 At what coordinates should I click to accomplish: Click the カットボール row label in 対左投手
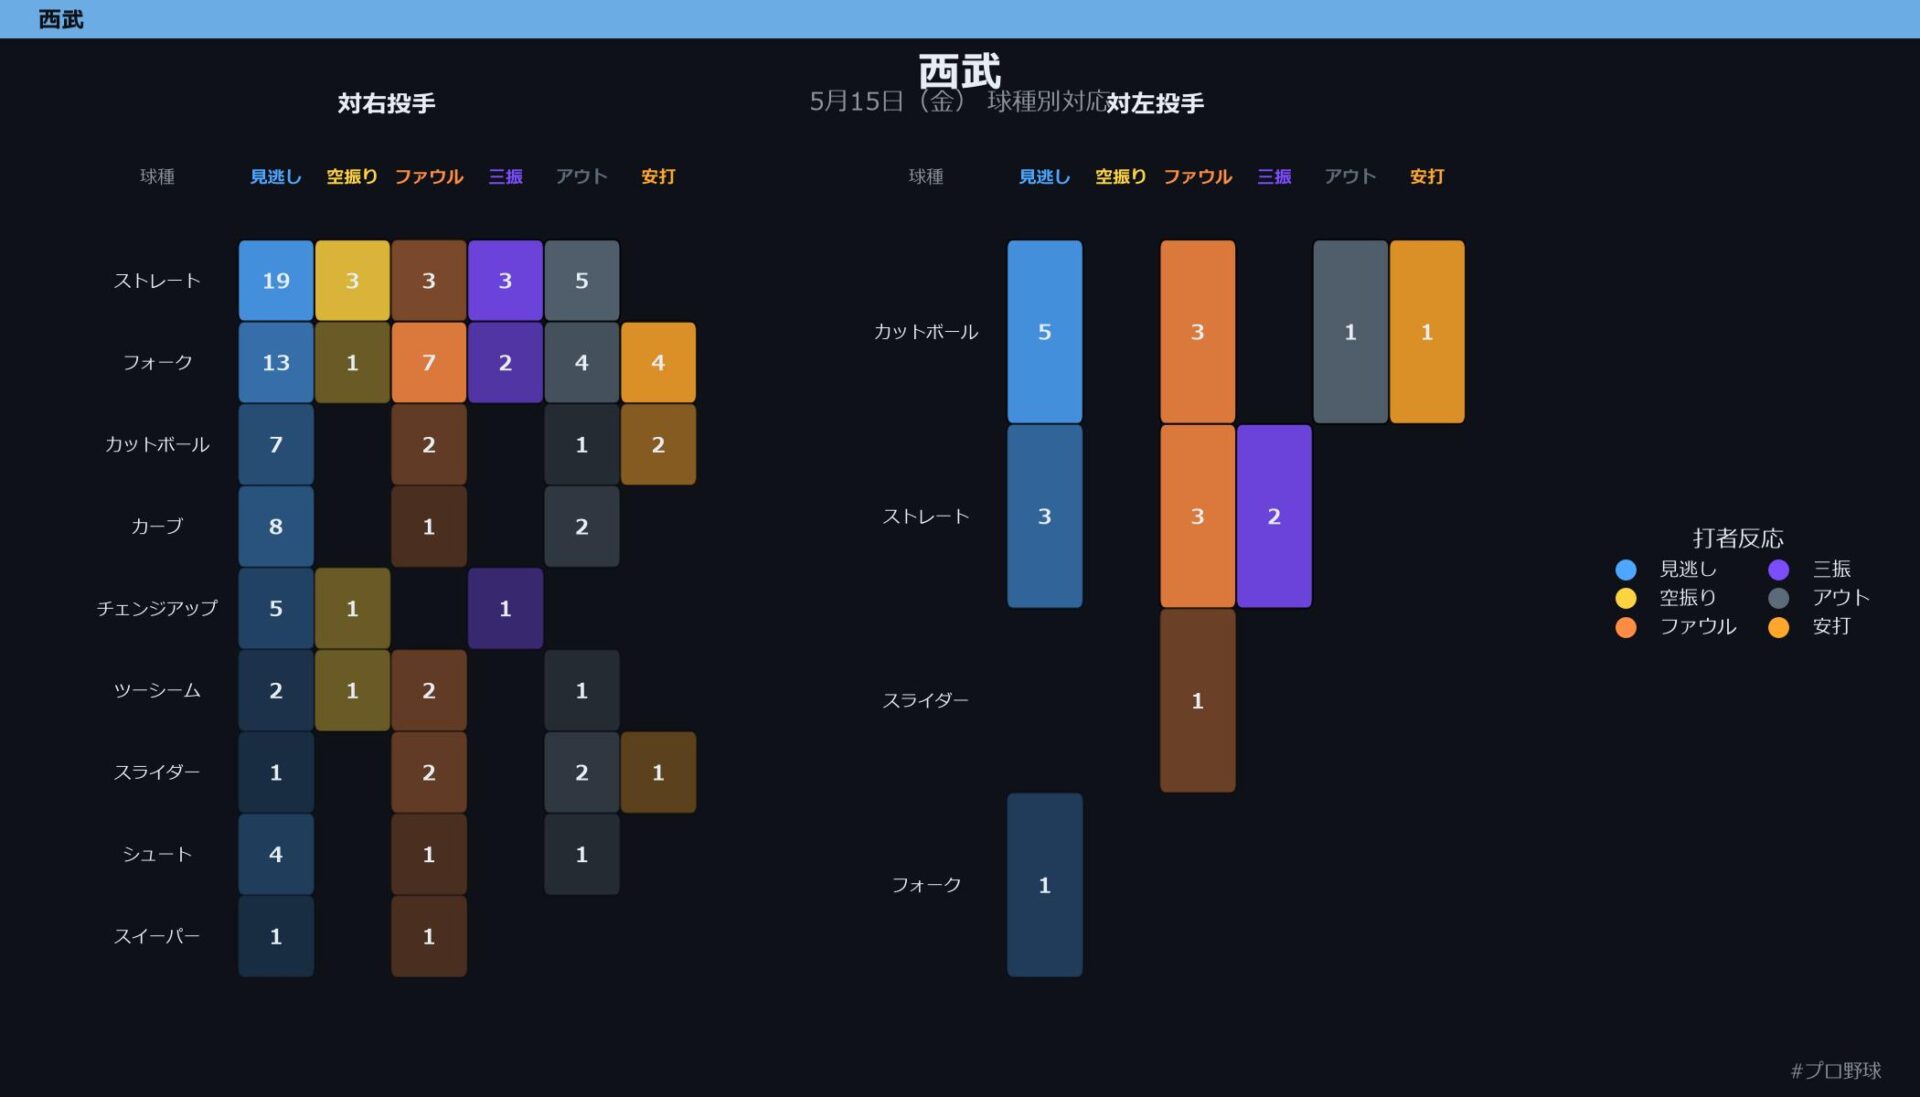click(926, 332)
